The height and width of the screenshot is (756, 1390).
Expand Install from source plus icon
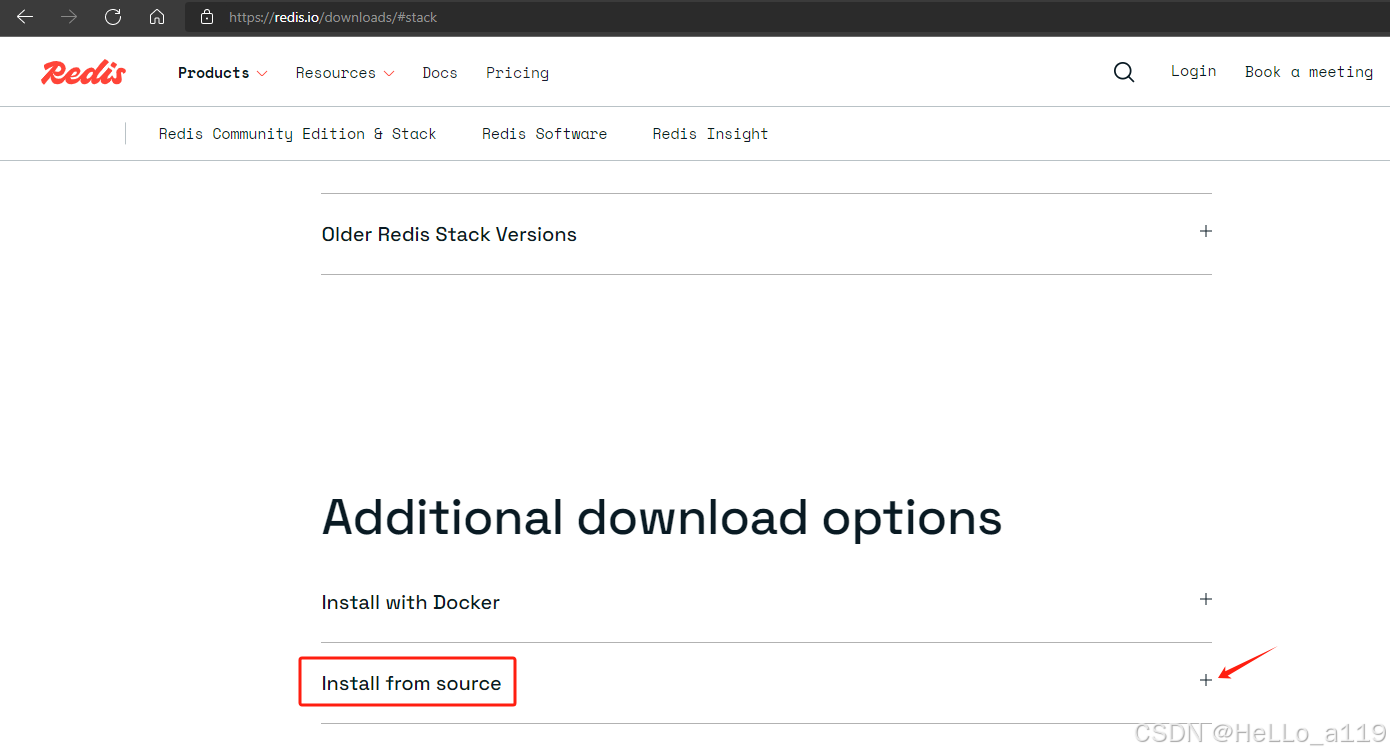pyautogui.click(x=1206, y=680)
